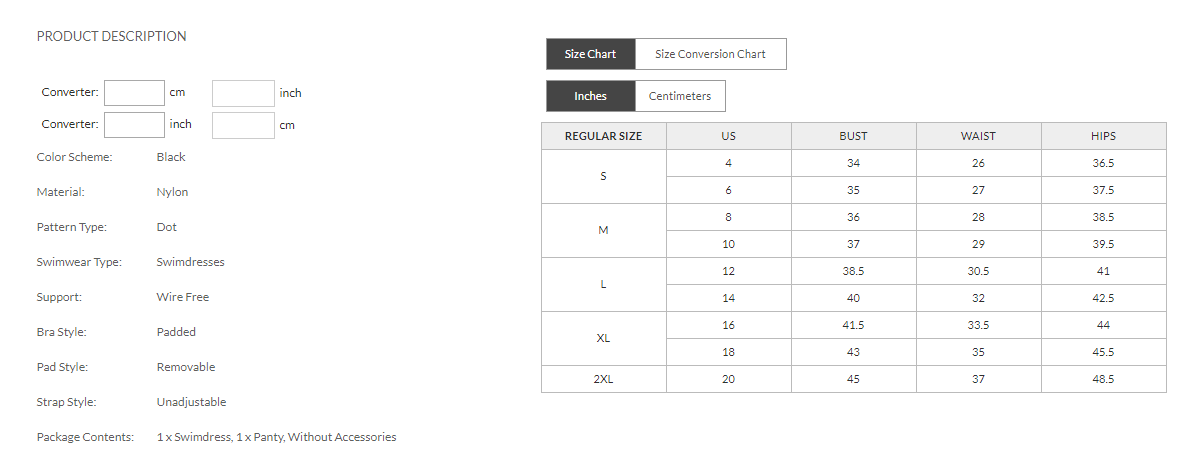Click the US column header

pyautogui.click(x=728, y=136)
